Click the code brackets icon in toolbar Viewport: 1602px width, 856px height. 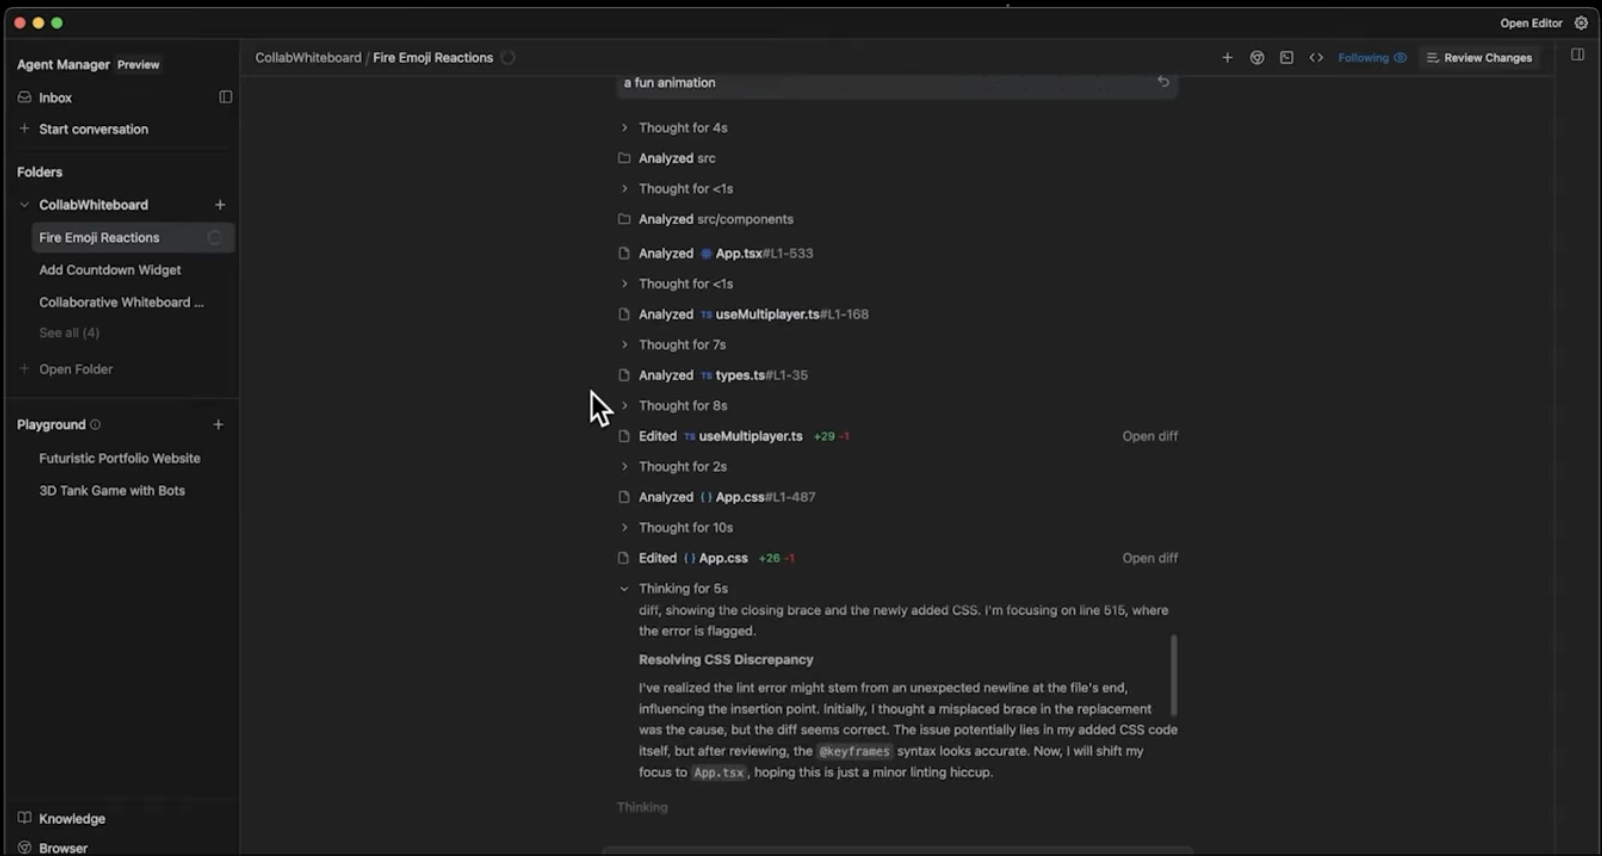[1316, 58]
